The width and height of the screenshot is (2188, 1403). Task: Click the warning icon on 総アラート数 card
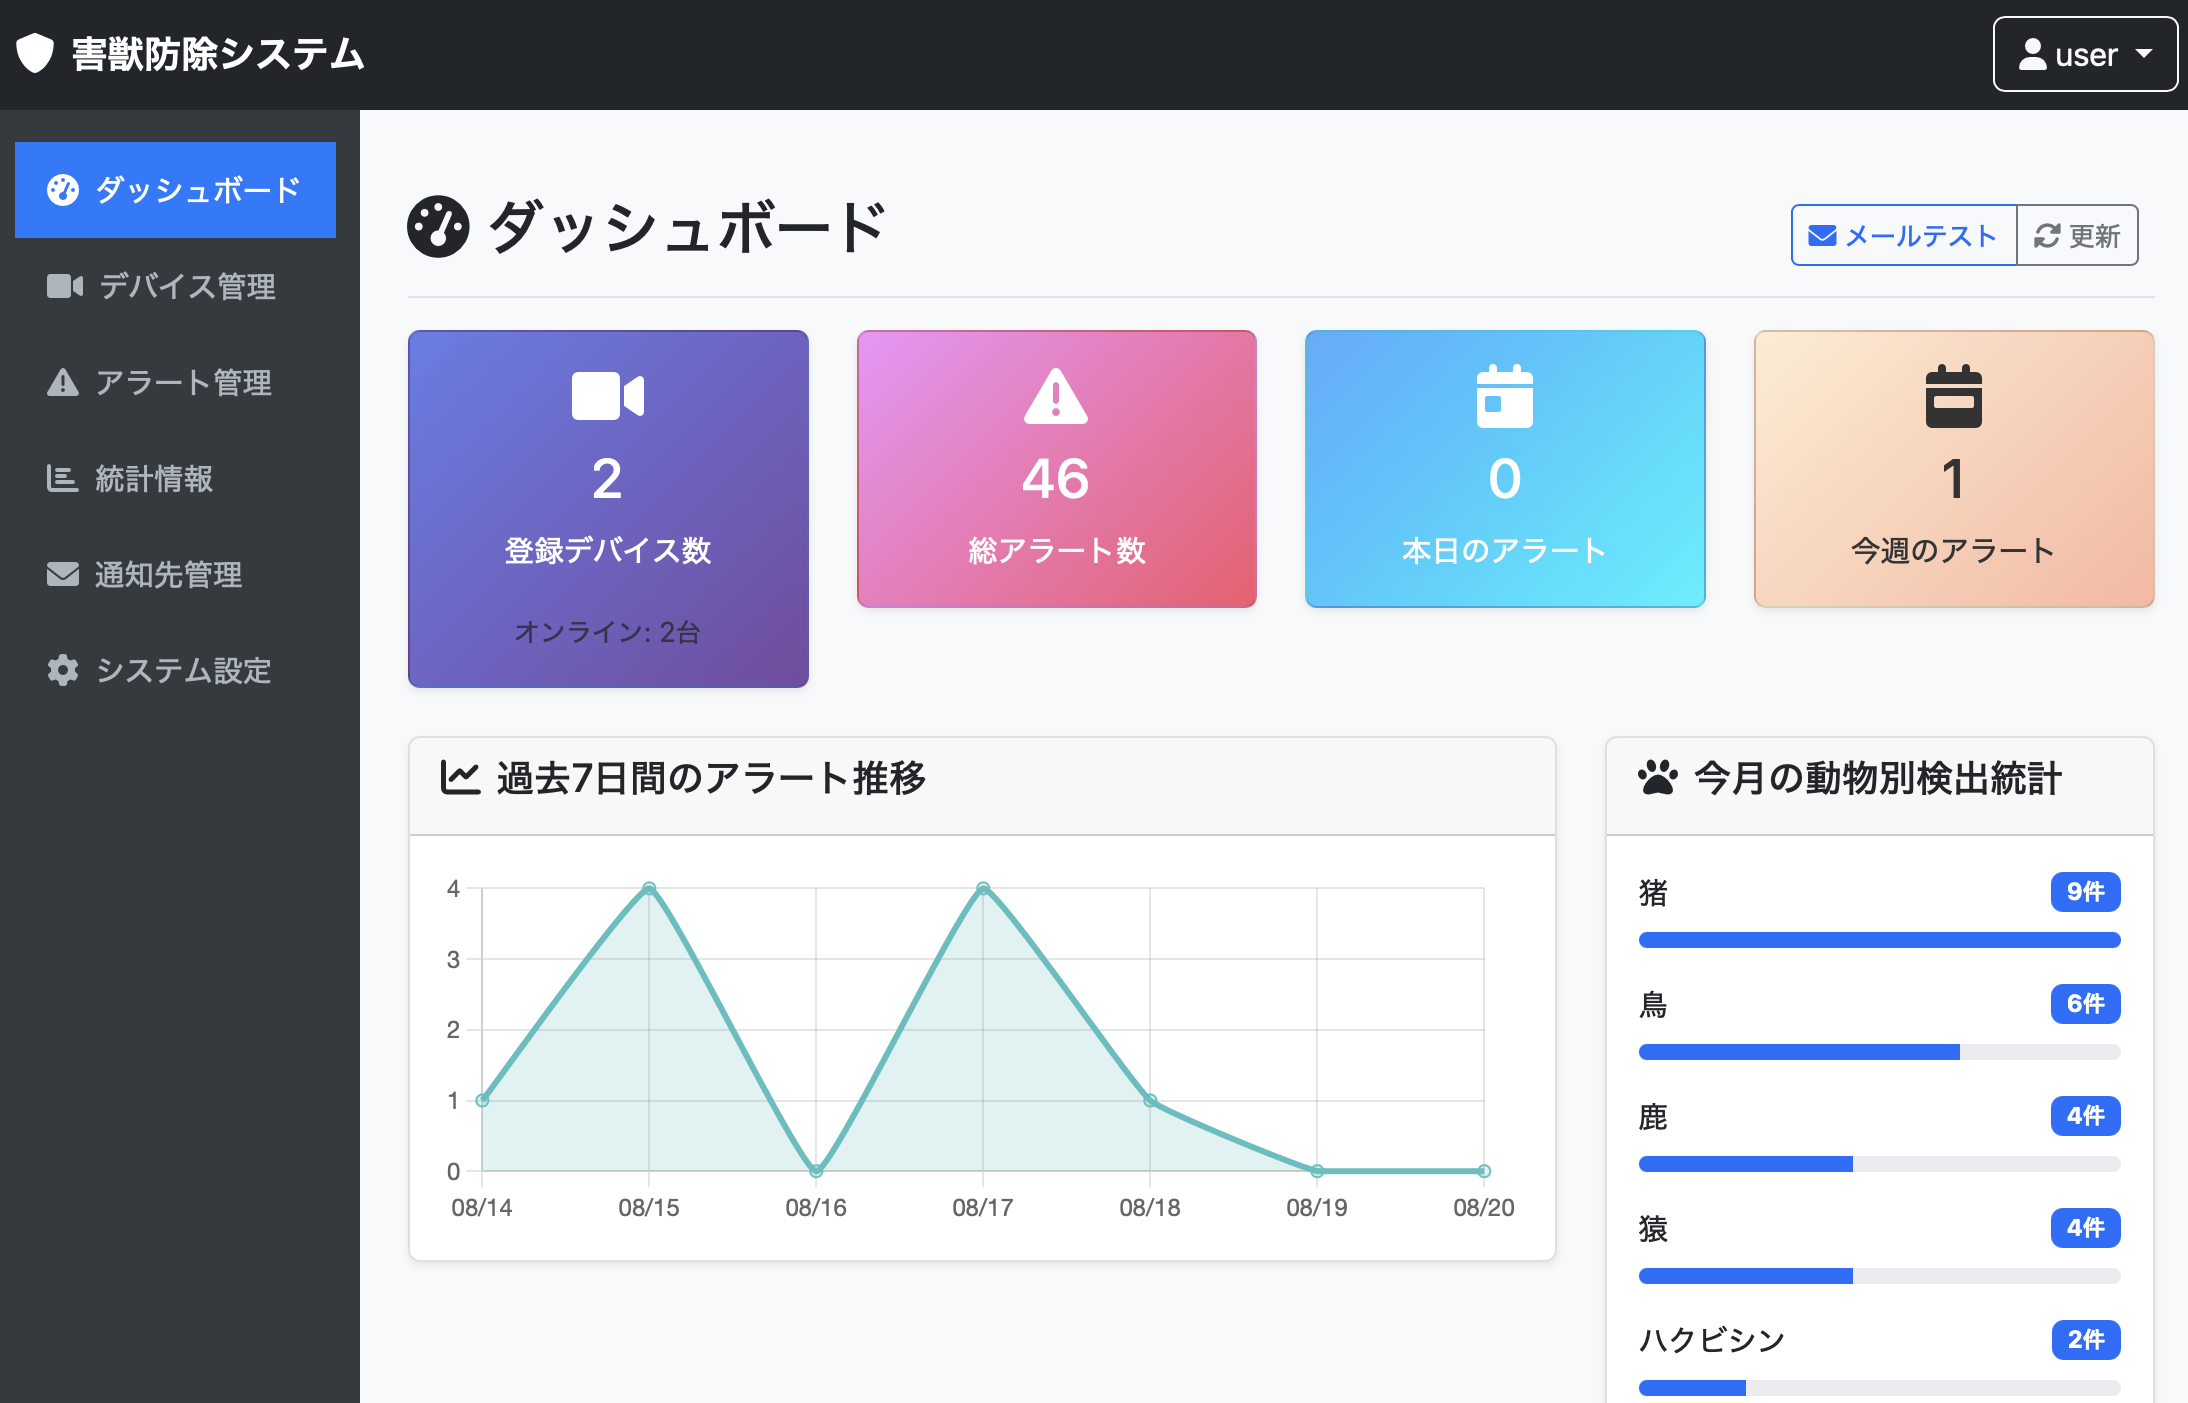coord(1056,396)
